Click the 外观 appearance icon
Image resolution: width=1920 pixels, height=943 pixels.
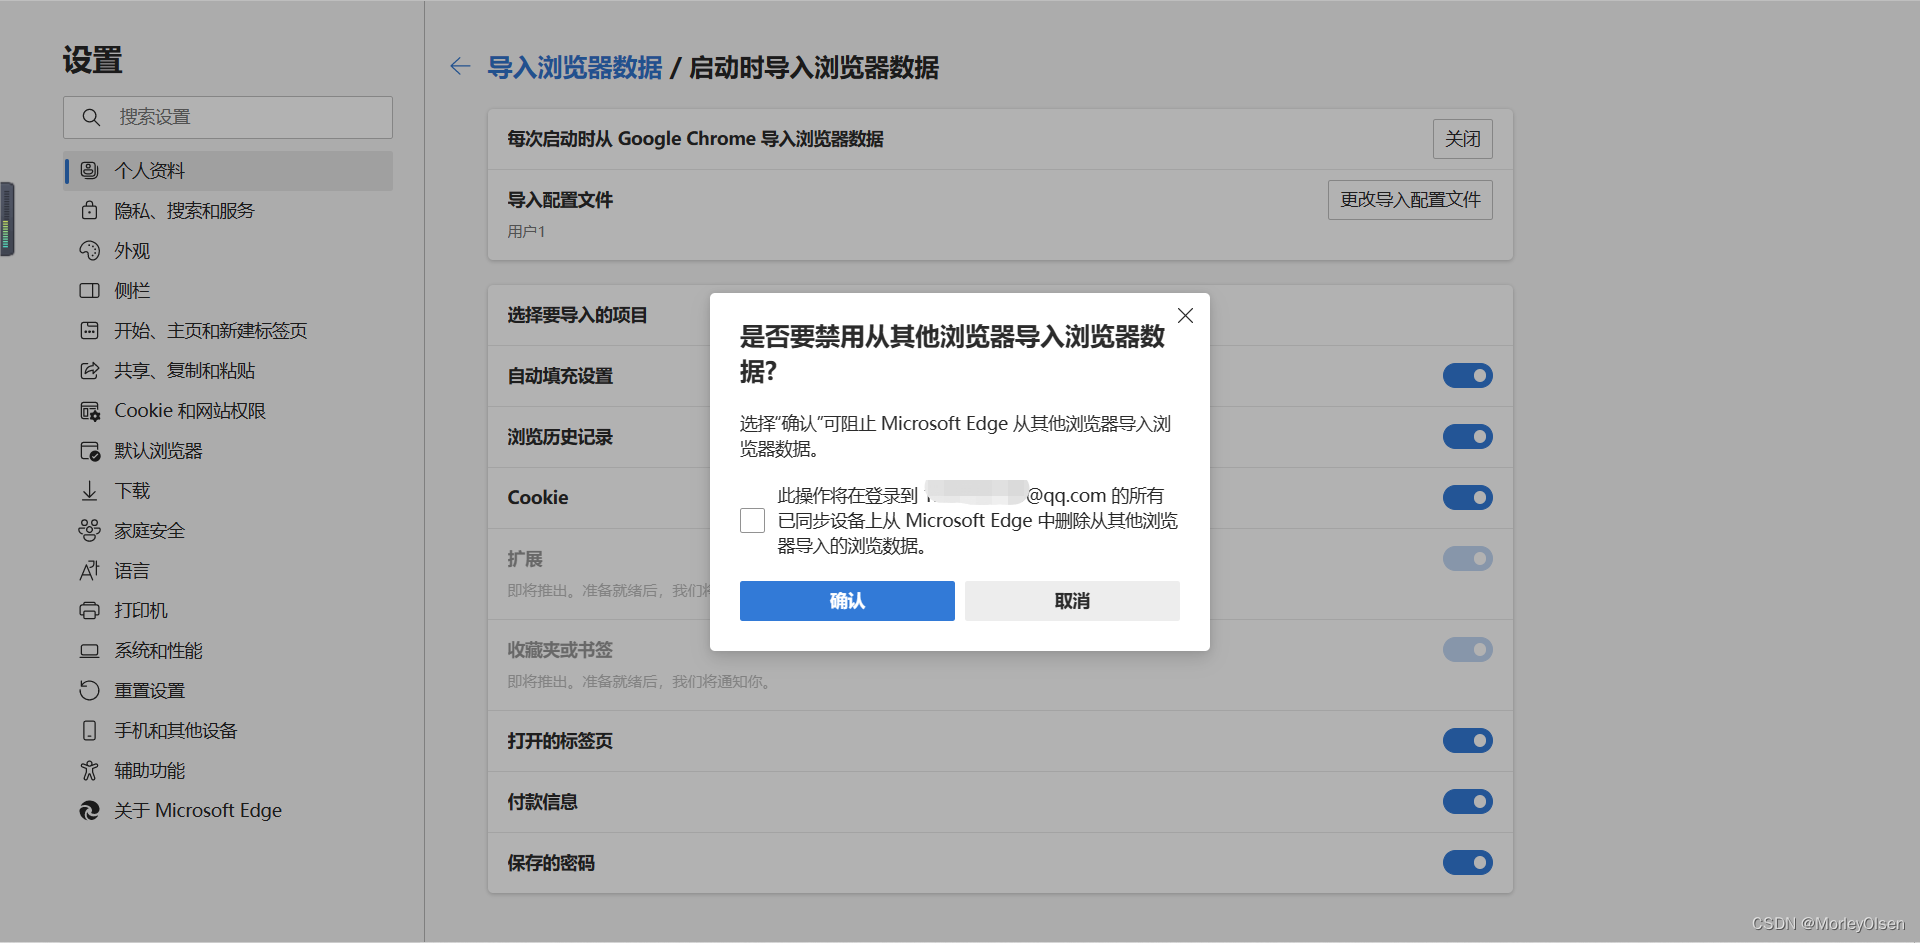(89, 250)
